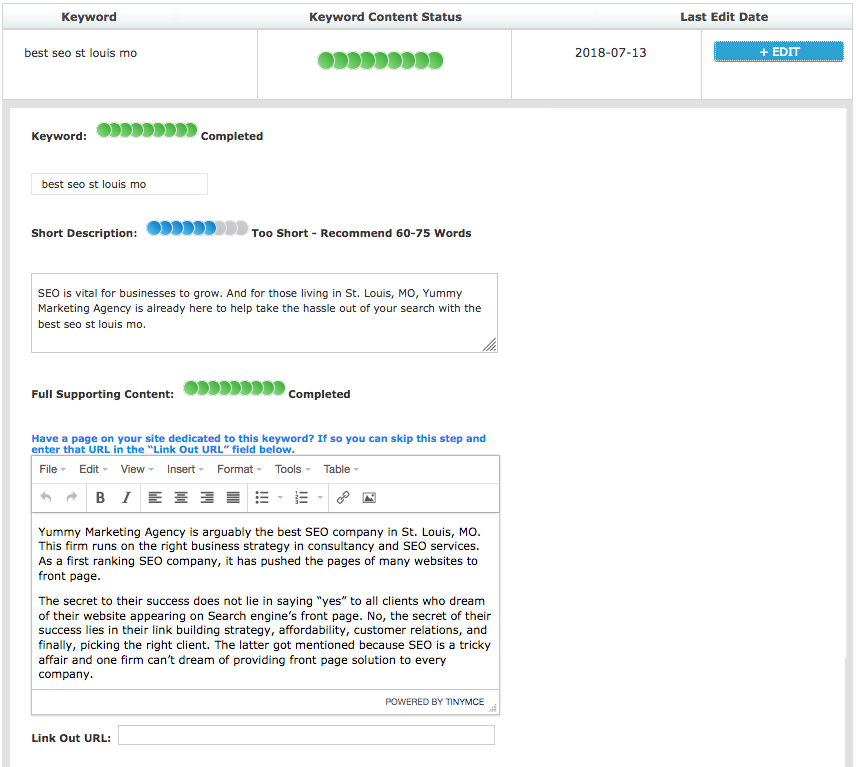This screenshot has width=856, height=767.
Task: Click the 'Full Supporting Content:' label
Action: pos(103,394)
